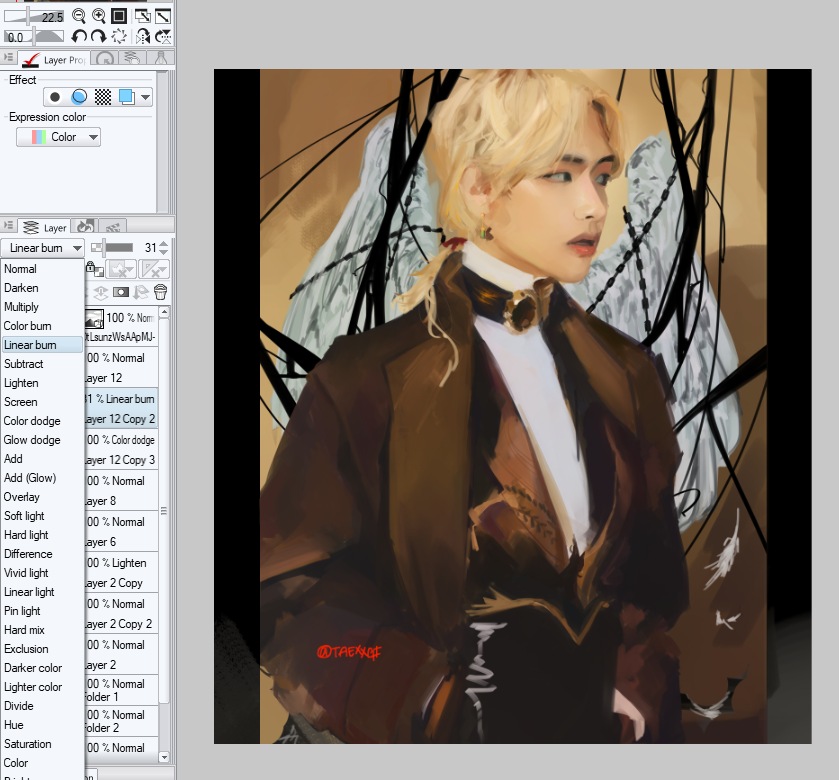The width and height of the screenshot is (839, 780).
Task: Select Overlay blending mode
Action: click(x=42, y=497)
